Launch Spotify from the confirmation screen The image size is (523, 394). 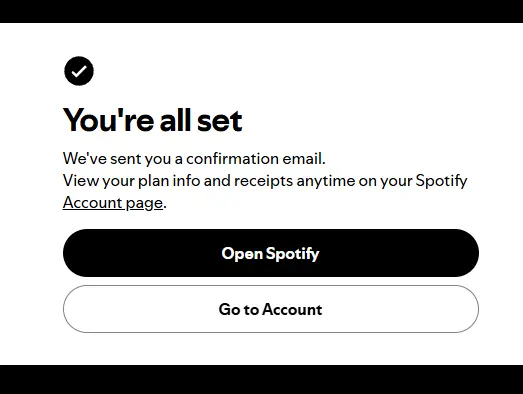coord(271,253)
